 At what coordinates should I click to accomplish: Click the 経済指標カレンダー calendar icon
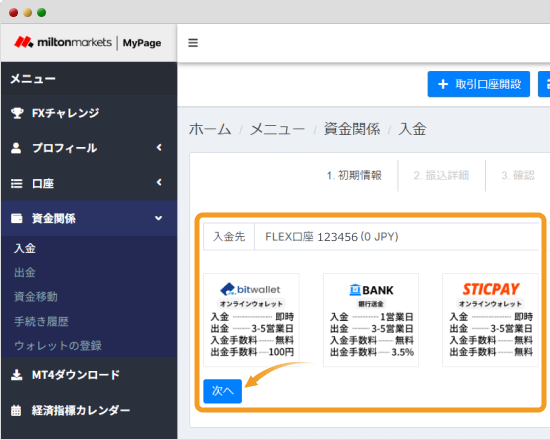[16, 410]
